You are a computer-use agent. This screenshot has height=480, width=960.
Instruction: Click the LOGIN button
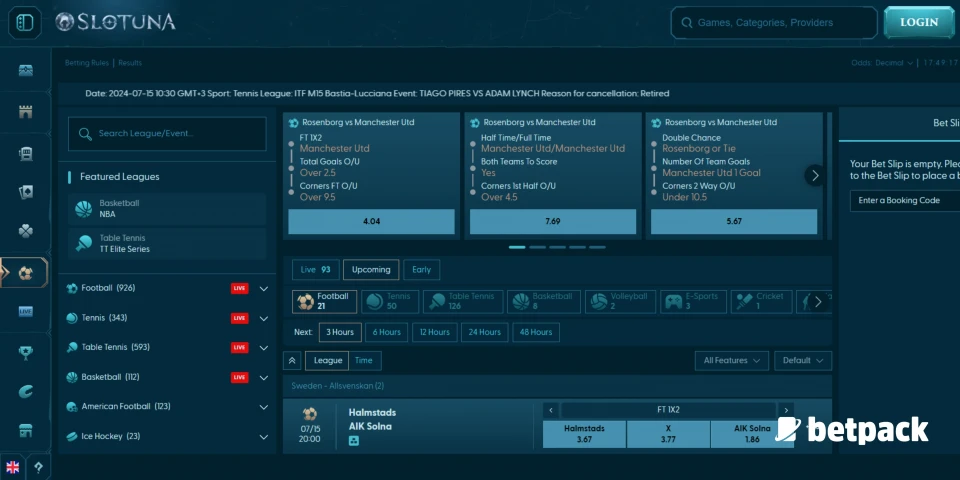point(919,22)
